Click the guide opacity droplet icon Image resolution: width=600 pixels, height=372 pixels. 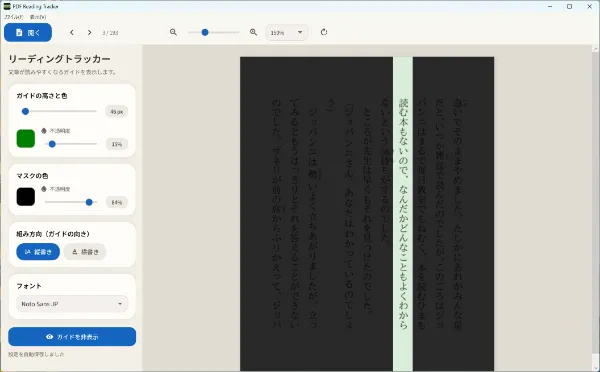pos(44,131)
